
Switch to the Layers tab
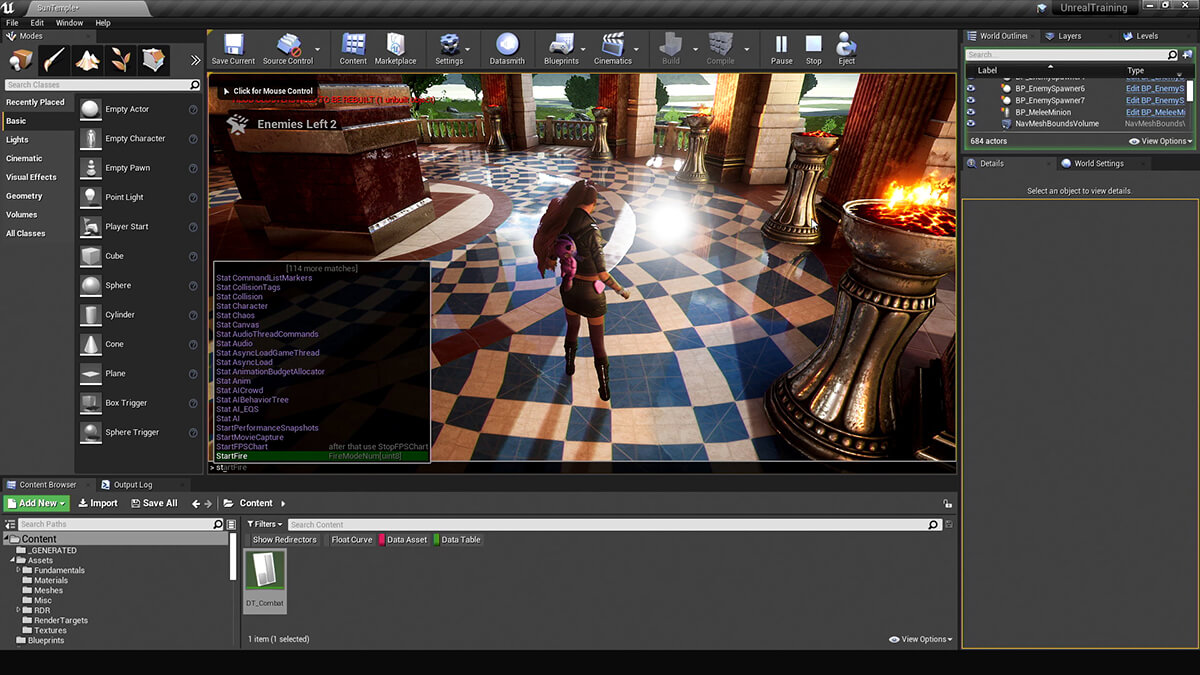(1068, 36)
